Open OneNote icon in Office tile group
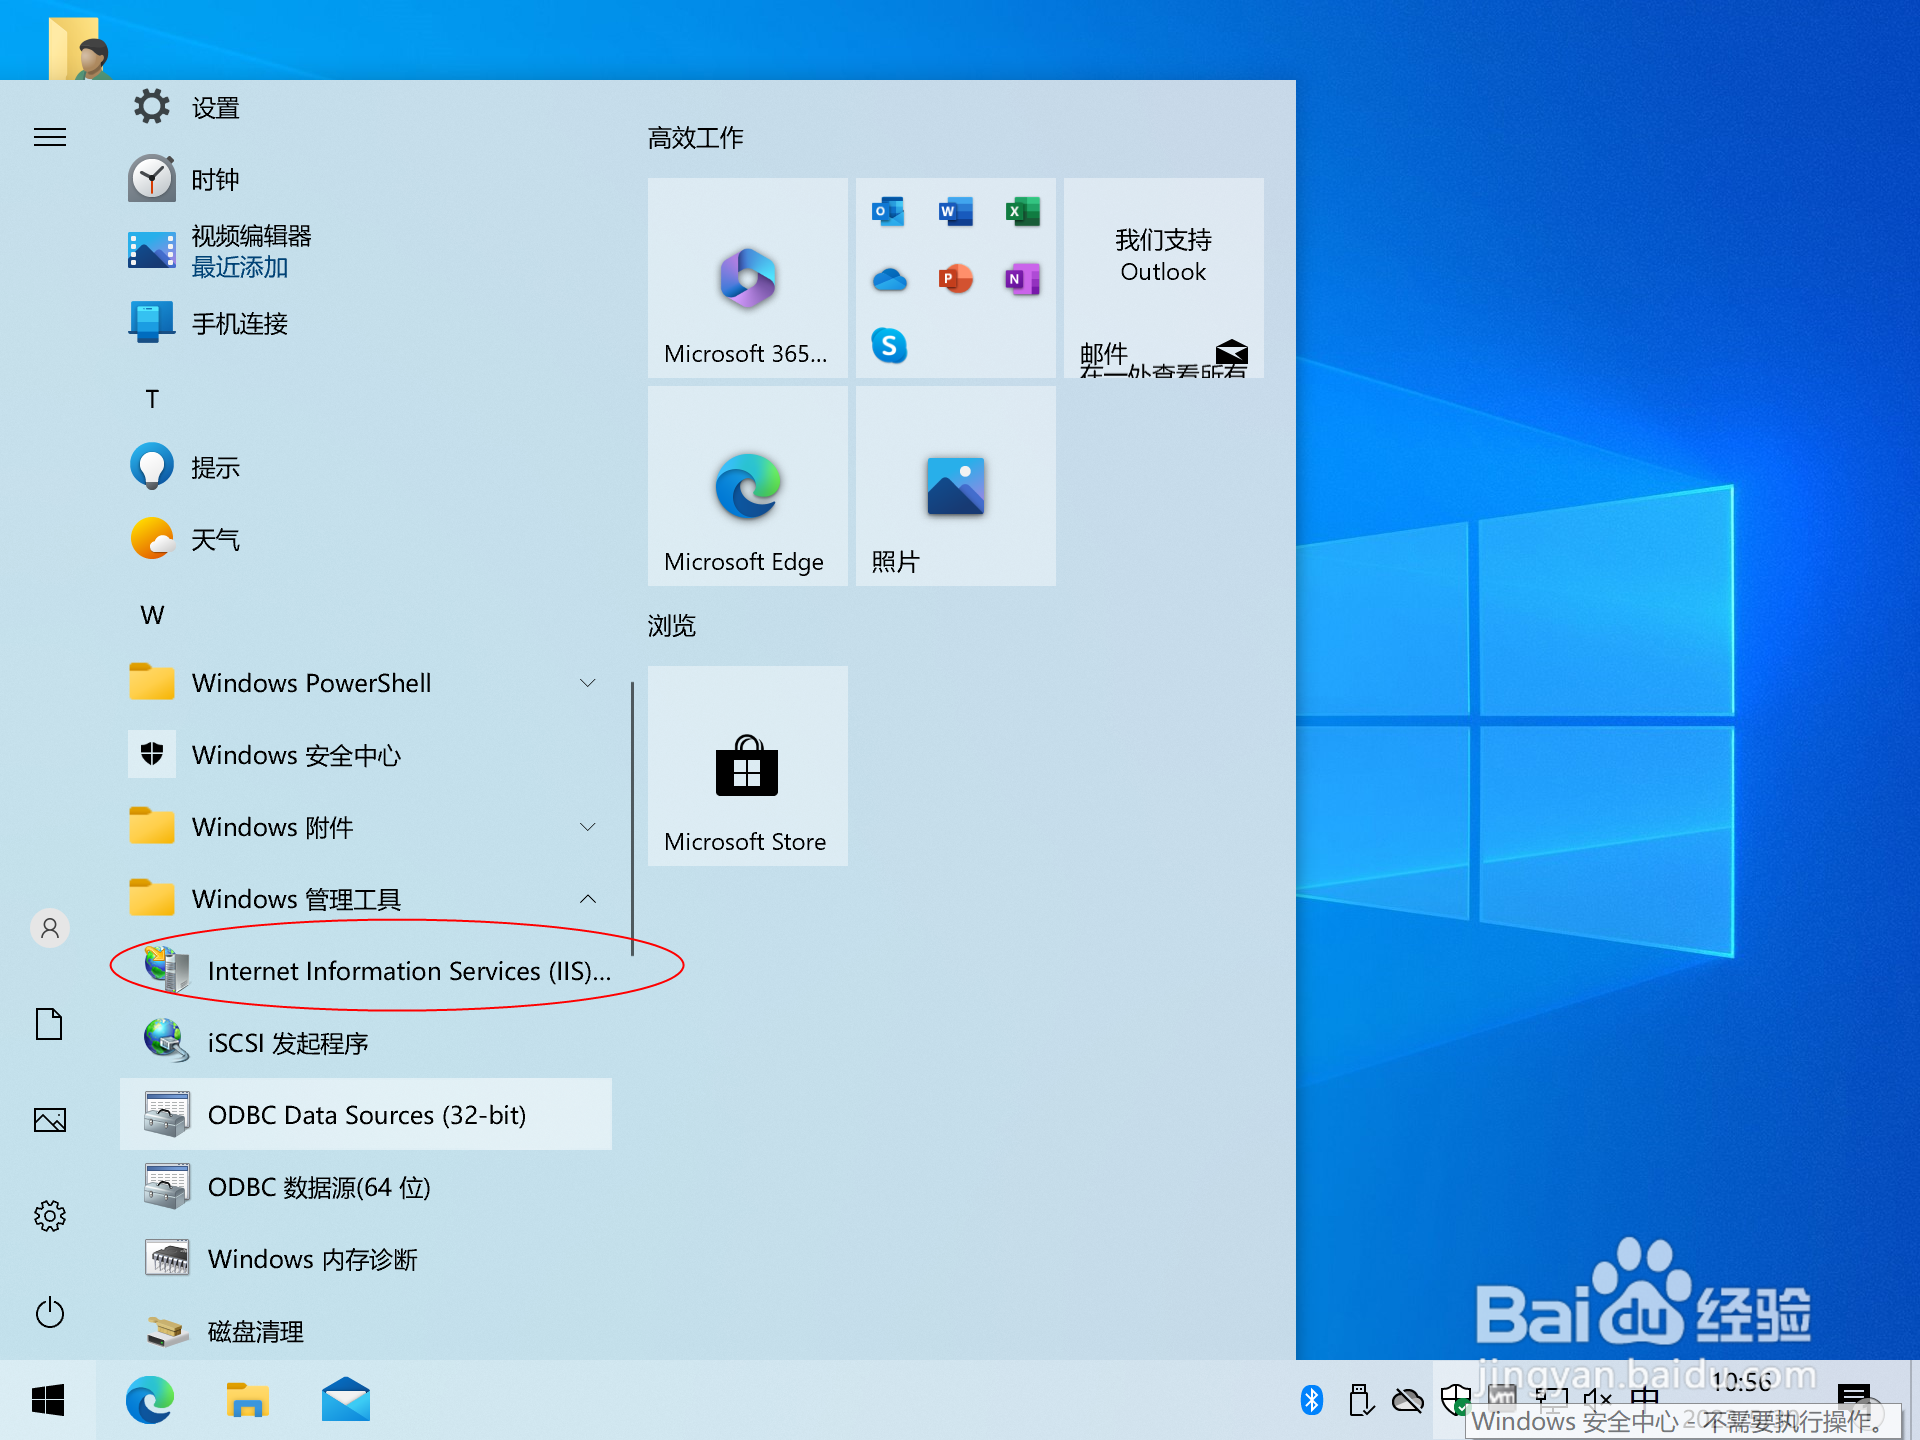This screenshot has width=1920, height=1440. click(x=1022, y=279)
